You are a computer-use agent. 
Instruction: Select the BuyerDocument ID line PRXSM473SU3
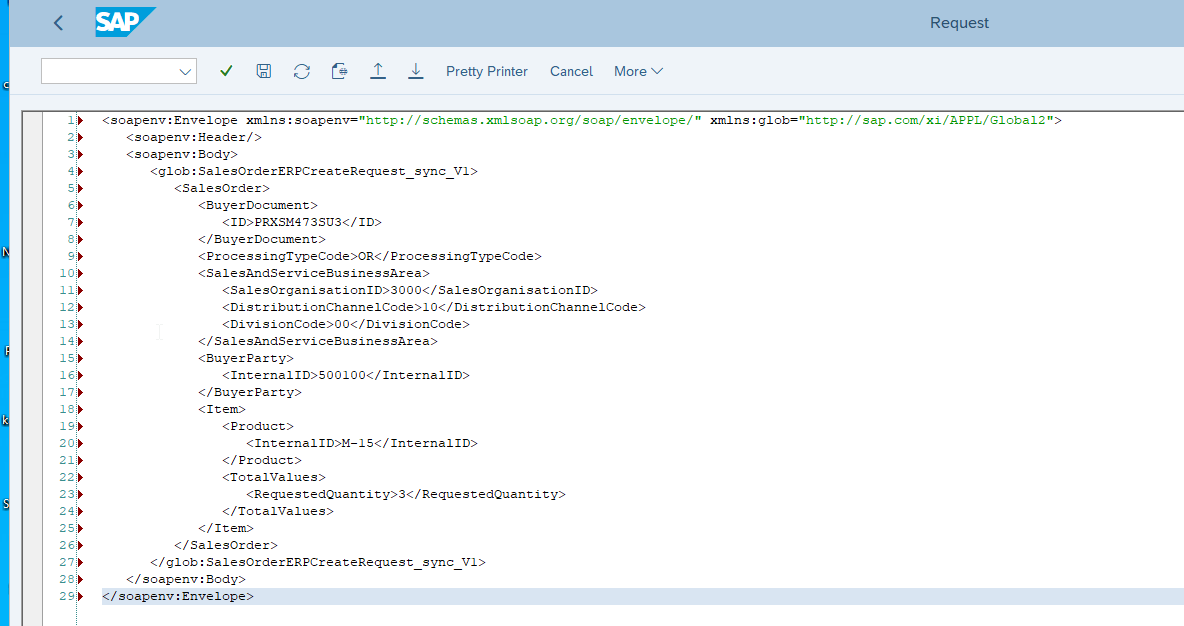coord(302,222)
